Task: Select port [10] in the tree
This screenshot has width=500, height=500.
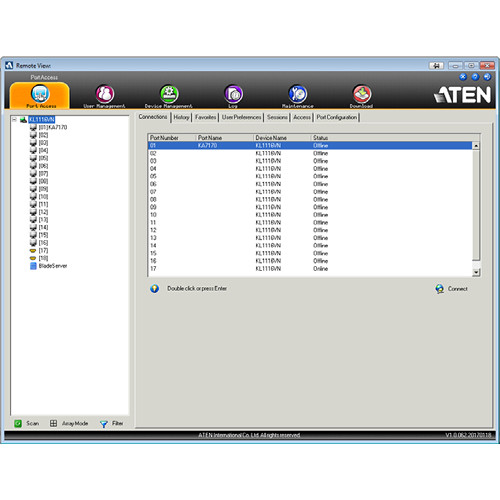Action: pos(43,197)
